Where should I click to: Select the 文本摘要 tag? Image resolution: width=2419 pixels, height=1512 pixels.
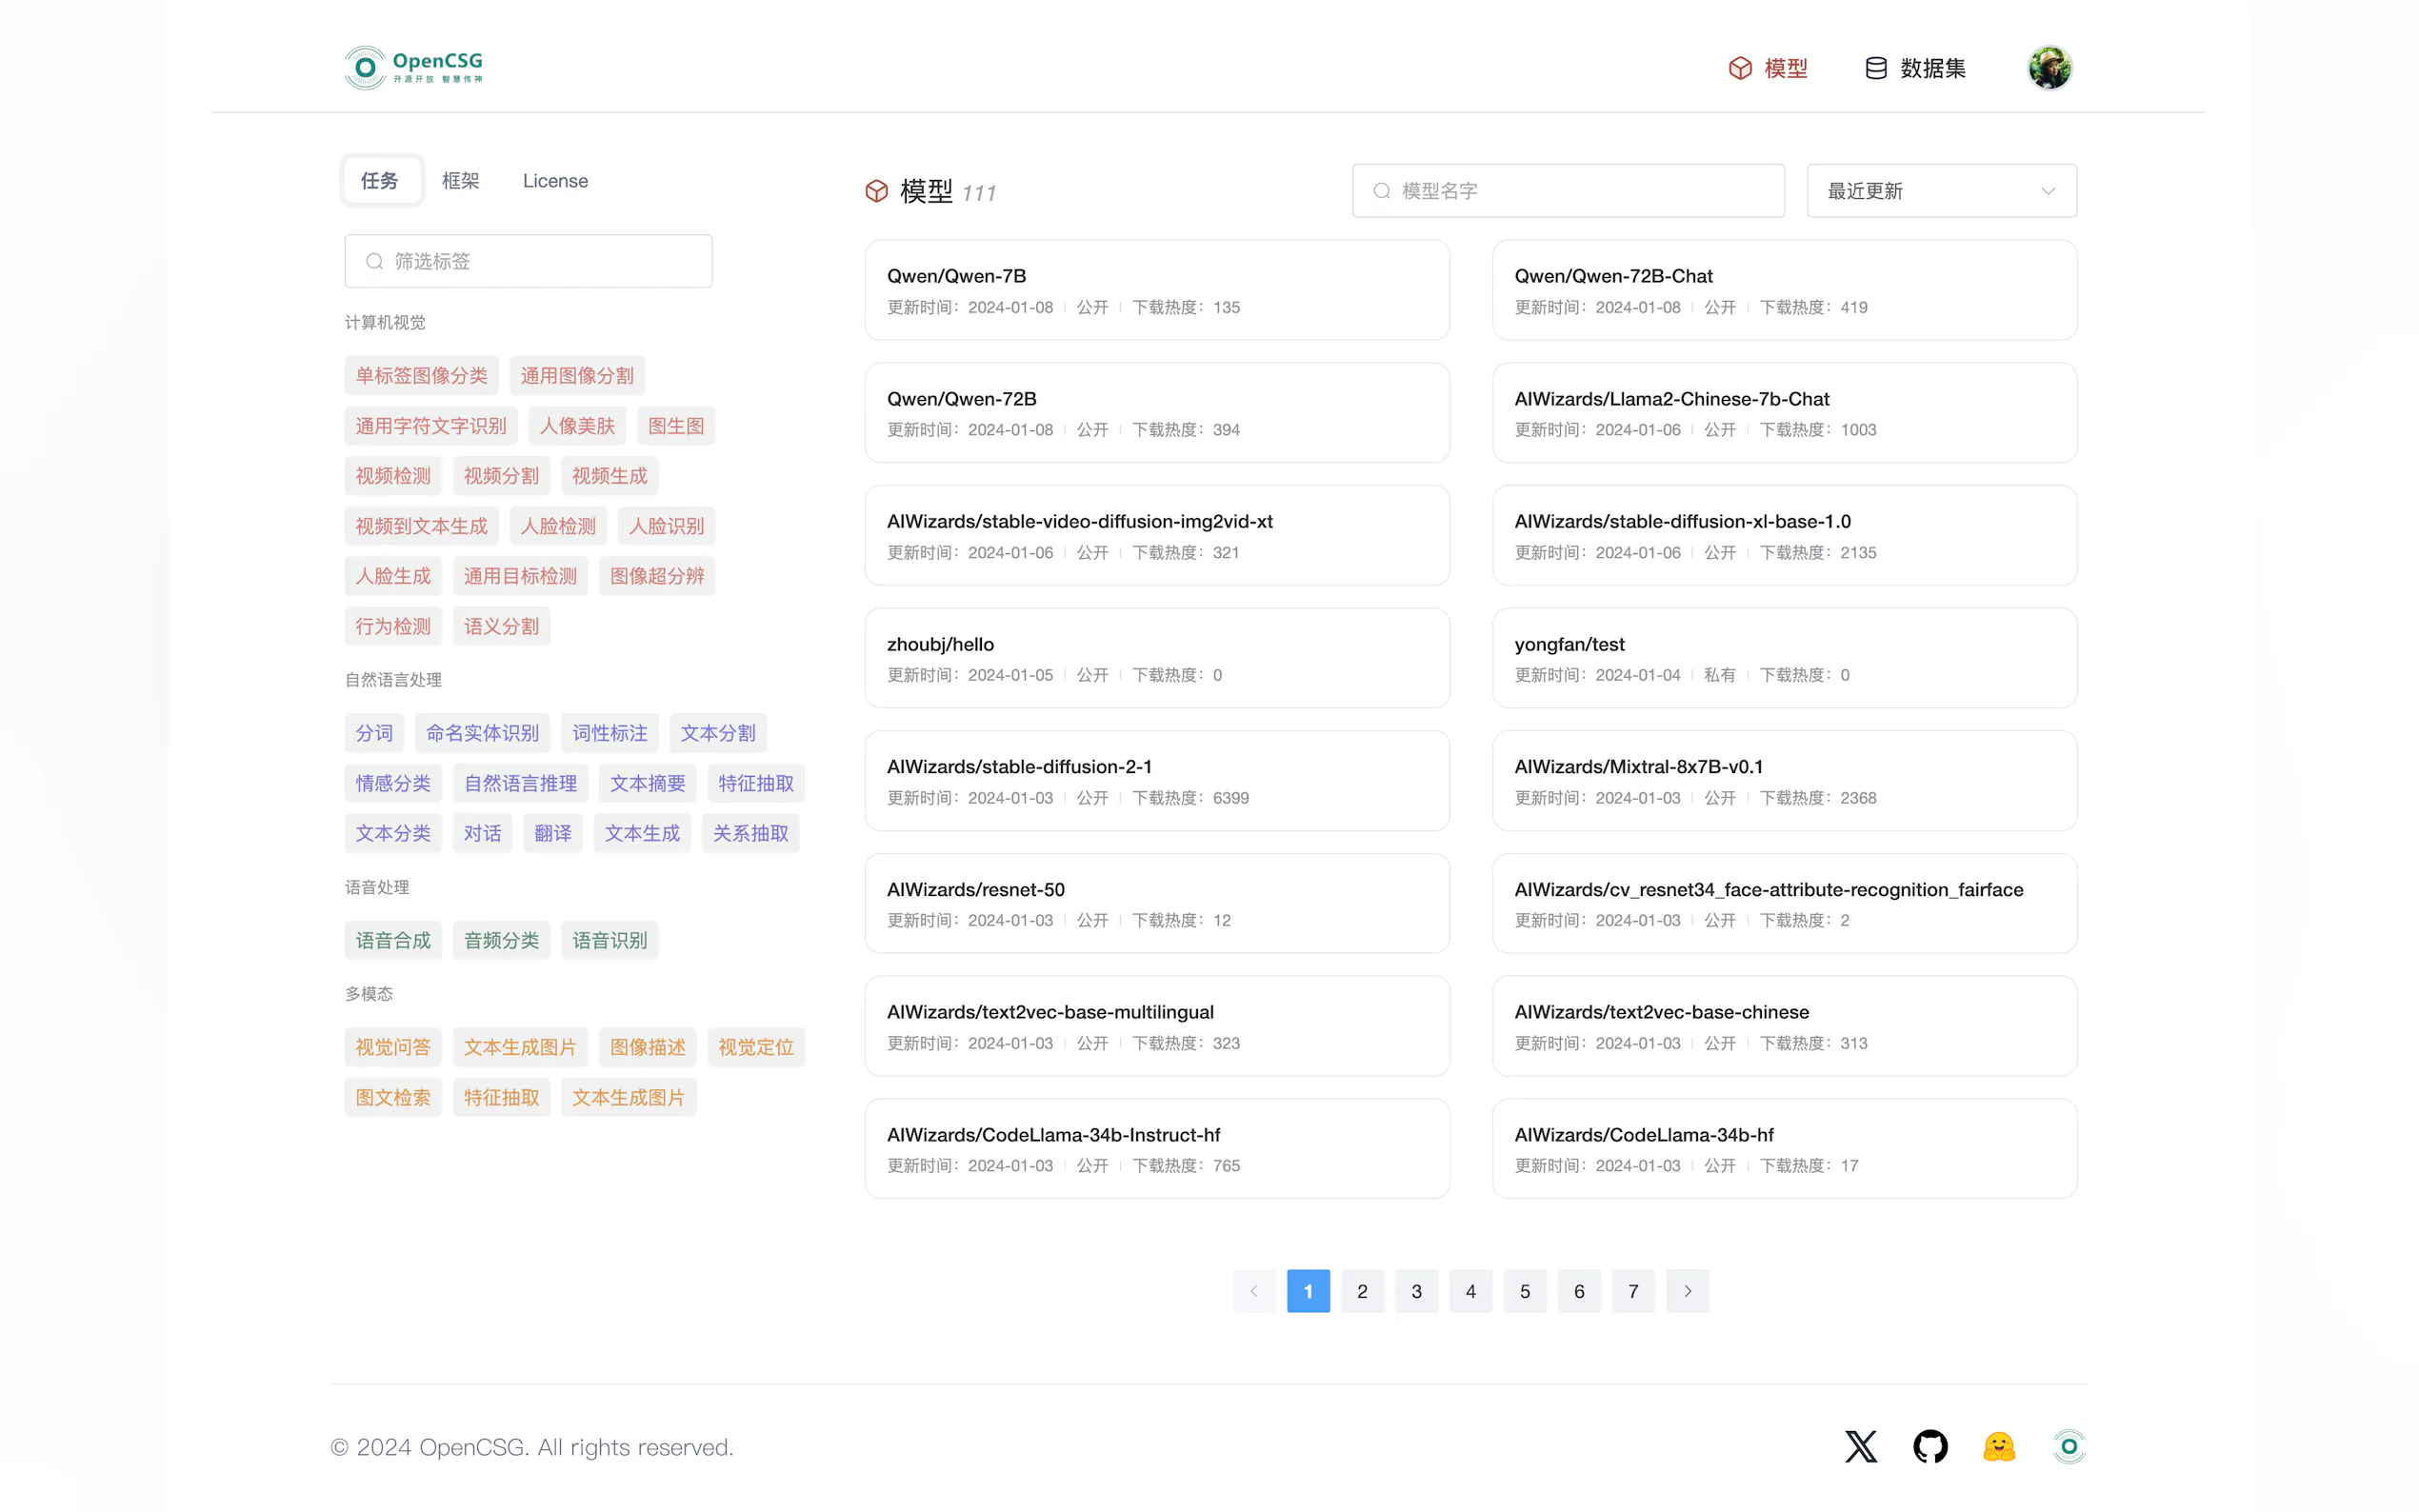tap(647, 783)
